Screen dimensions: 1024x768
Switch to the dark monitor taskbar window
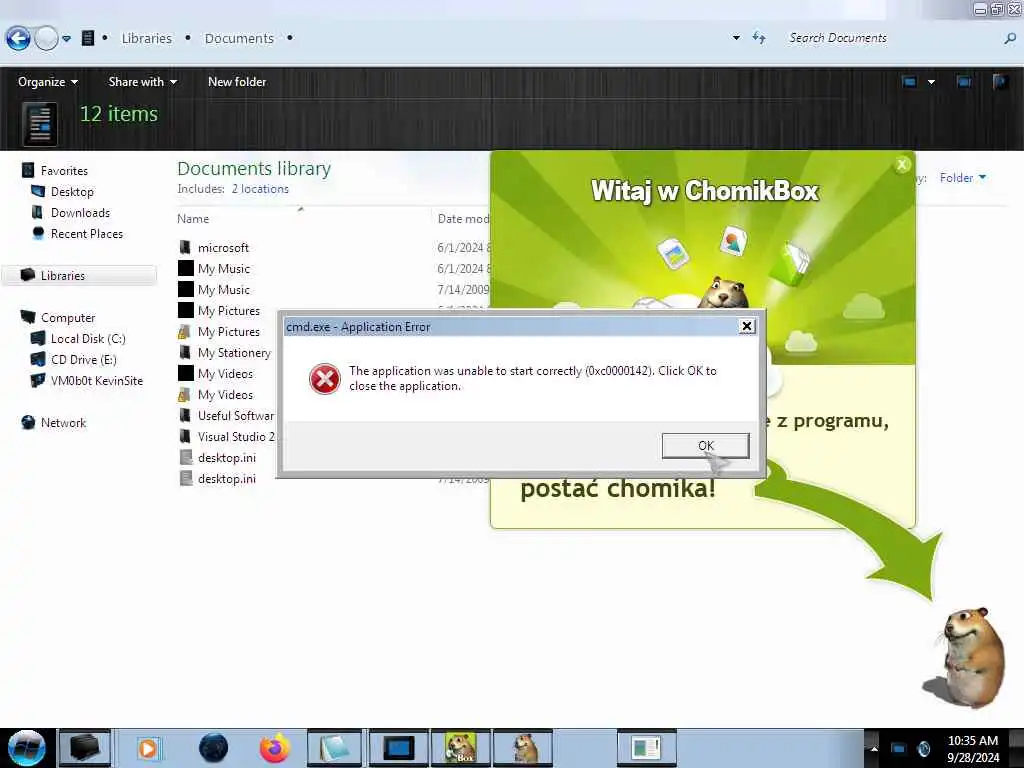click(398, 748)
